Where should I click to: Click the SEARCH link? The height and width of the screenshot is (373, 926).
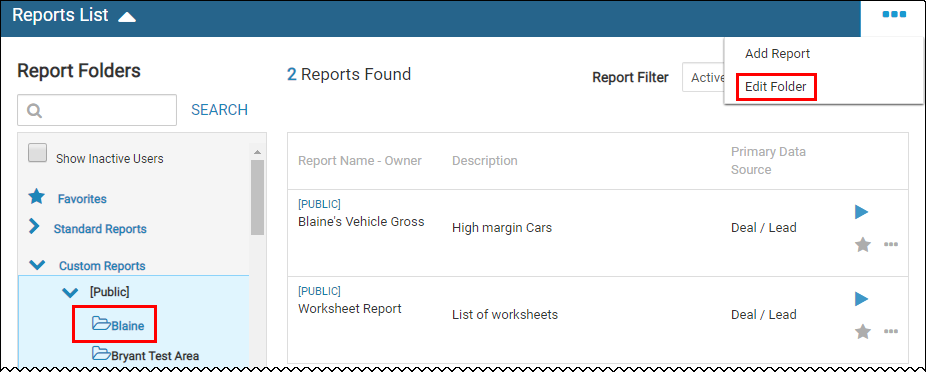pyautogui.click(x=220, y=110)
